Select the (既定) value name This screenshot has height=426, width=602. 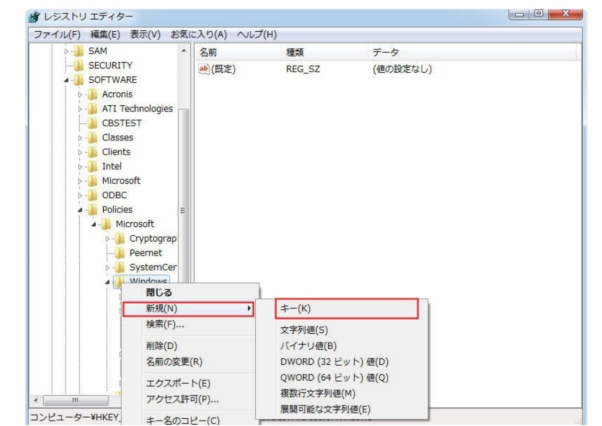click(x=223, y=69)
